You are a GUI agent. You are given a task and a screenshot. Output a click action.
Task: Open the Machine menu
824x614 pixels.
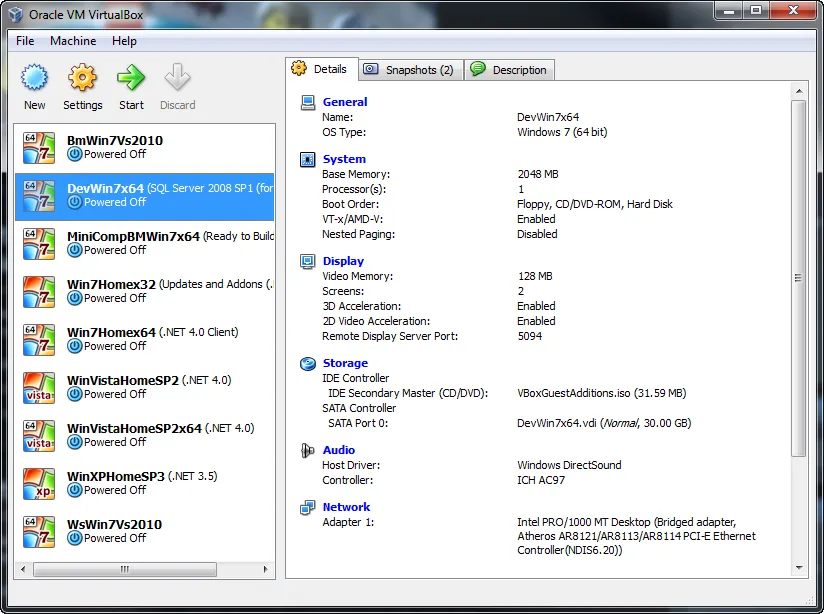[73, 41]
